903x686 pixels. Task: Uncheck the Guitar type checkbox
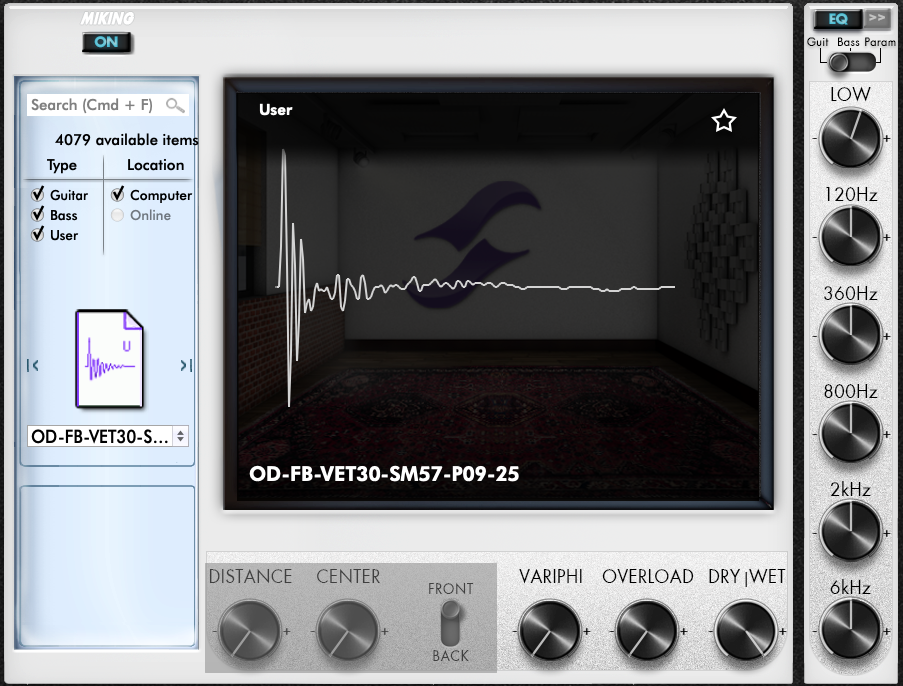coord(38,195)
